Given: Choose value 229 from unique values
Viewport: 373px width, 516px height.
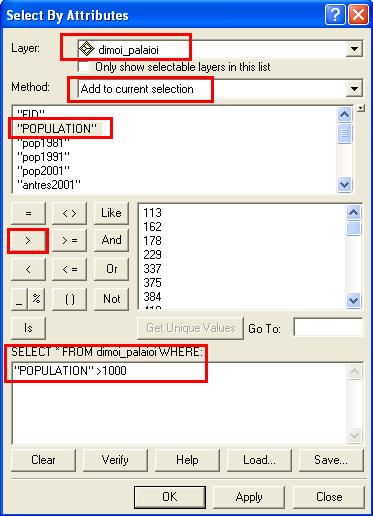Looking at the screenshot, I should [x=152, y=255].
